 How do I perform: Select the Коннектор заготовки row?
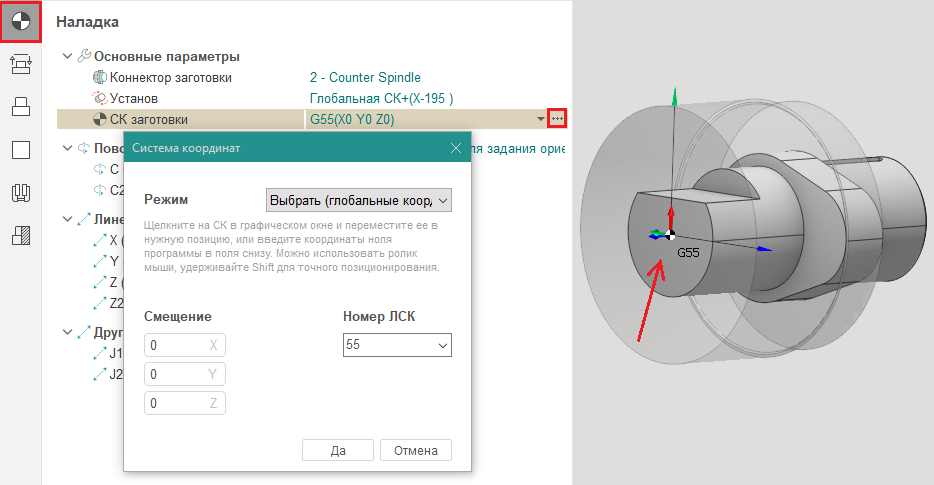(x=170, y=78)
